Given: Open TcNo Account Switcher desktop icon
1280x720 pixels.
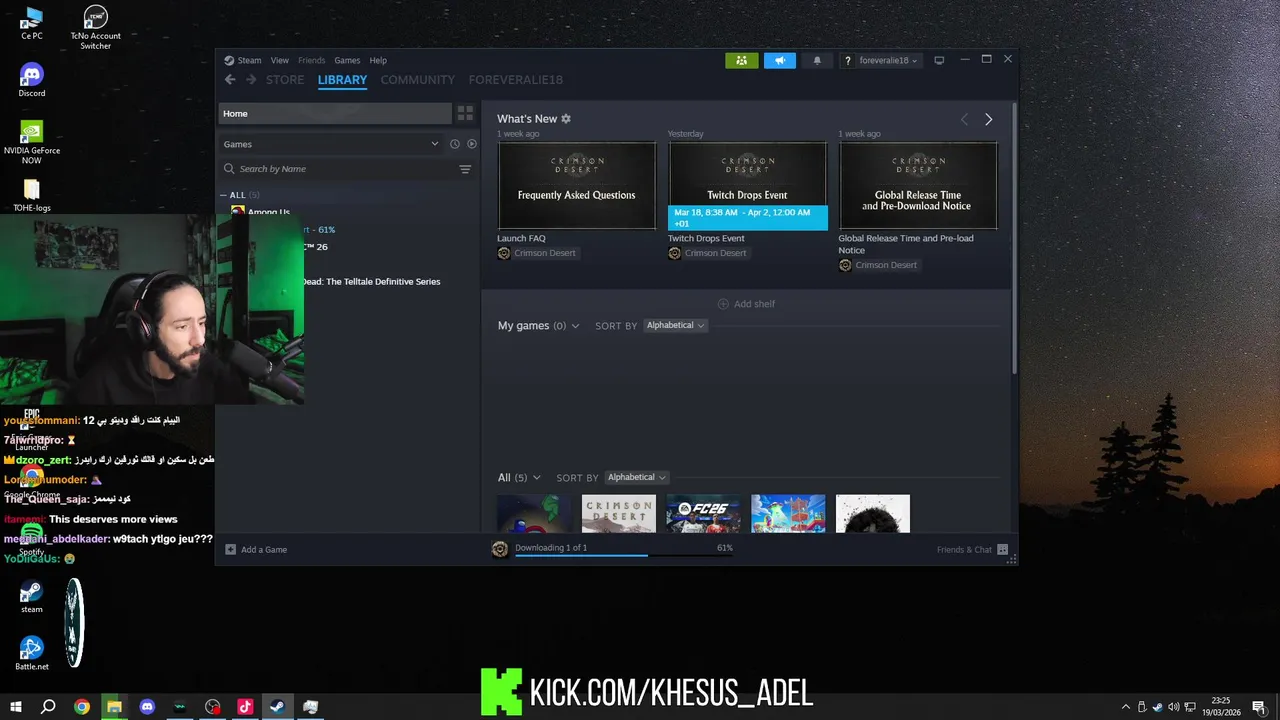Looking at the screenshot, I should click(x=95, y=28).
